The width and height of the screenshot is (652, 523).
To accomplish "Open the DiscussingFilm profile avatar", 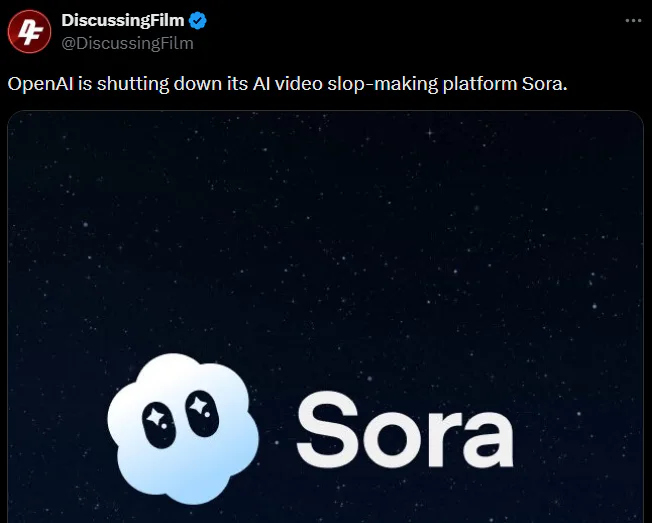I will (30, 32).
